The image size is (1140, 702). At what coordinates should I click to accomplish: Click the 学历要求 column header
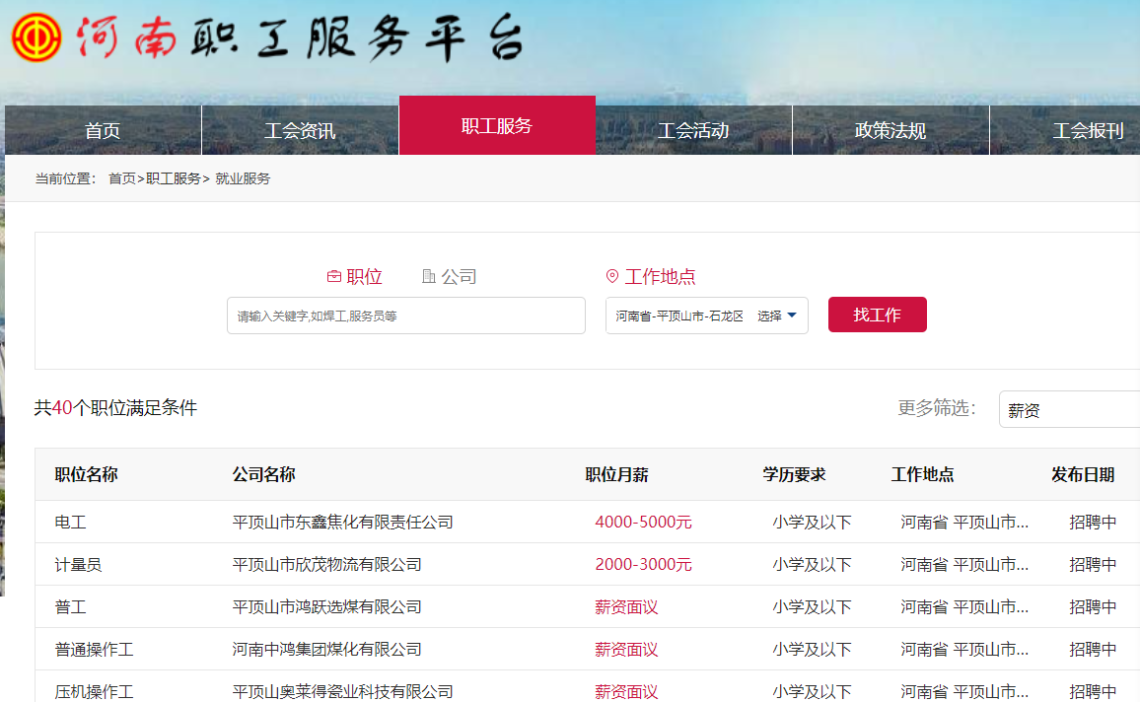pyautogui.click(x=794, y=475)
